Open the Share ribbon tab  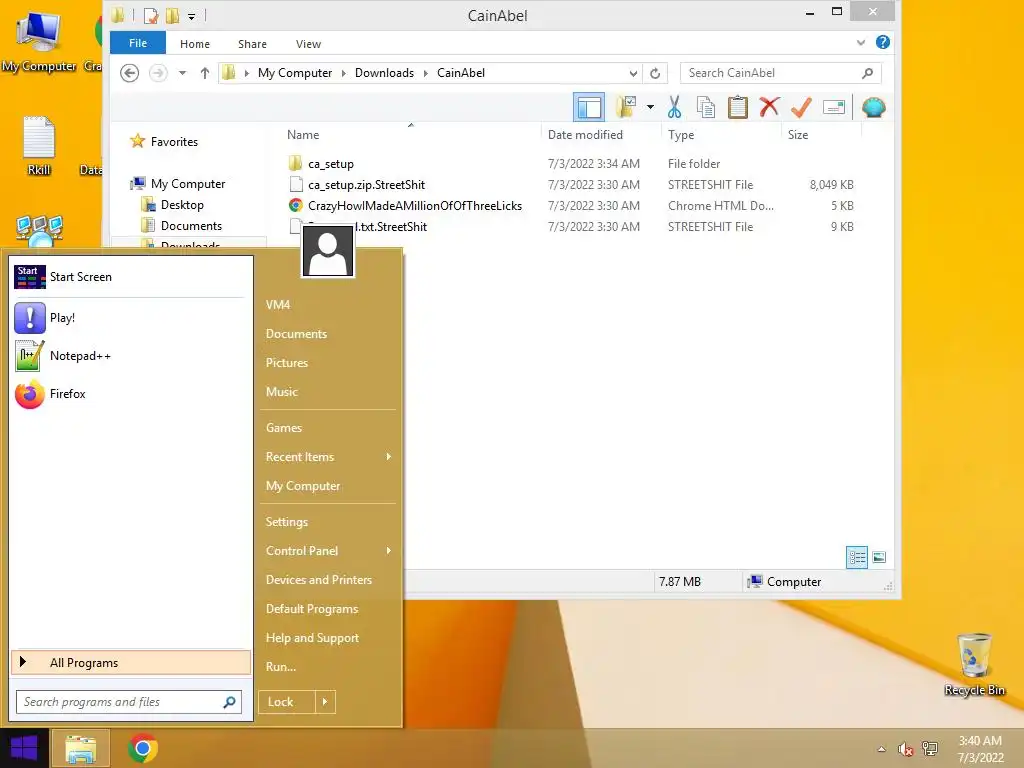(x=252, y=44)
